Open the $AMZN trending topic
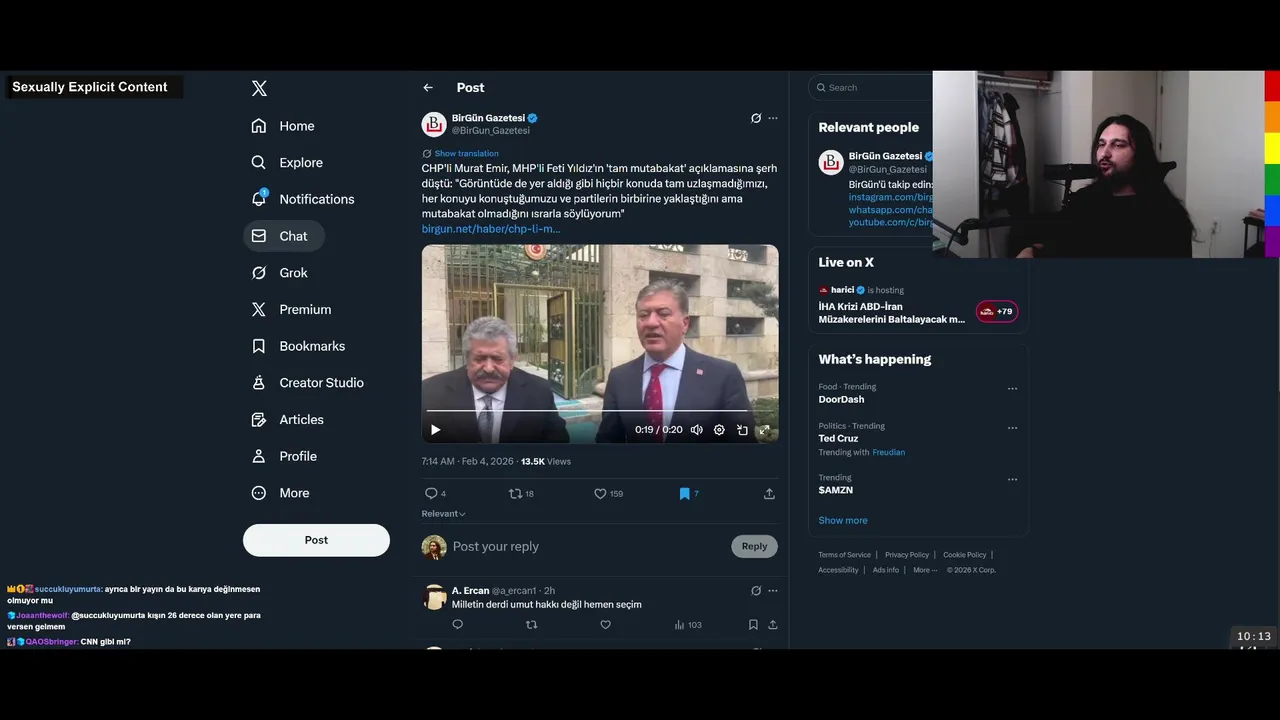Viewport: 1280px width, 720px height. 835,490
